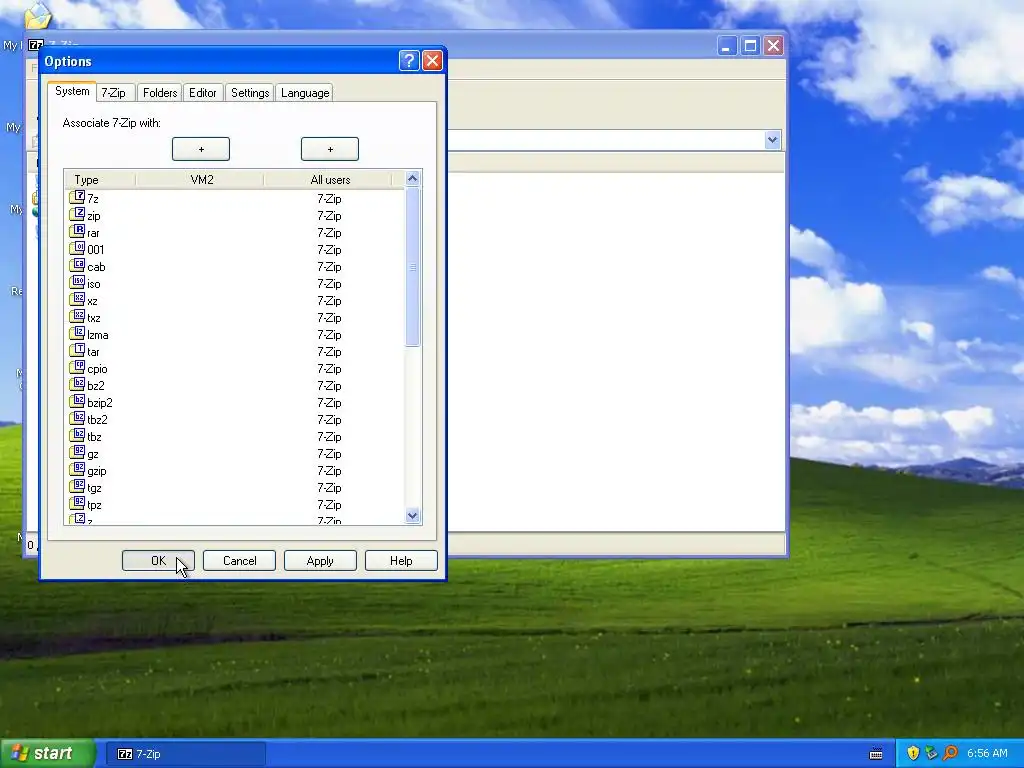Select the bzip2 file type icon

click(77, 401)
